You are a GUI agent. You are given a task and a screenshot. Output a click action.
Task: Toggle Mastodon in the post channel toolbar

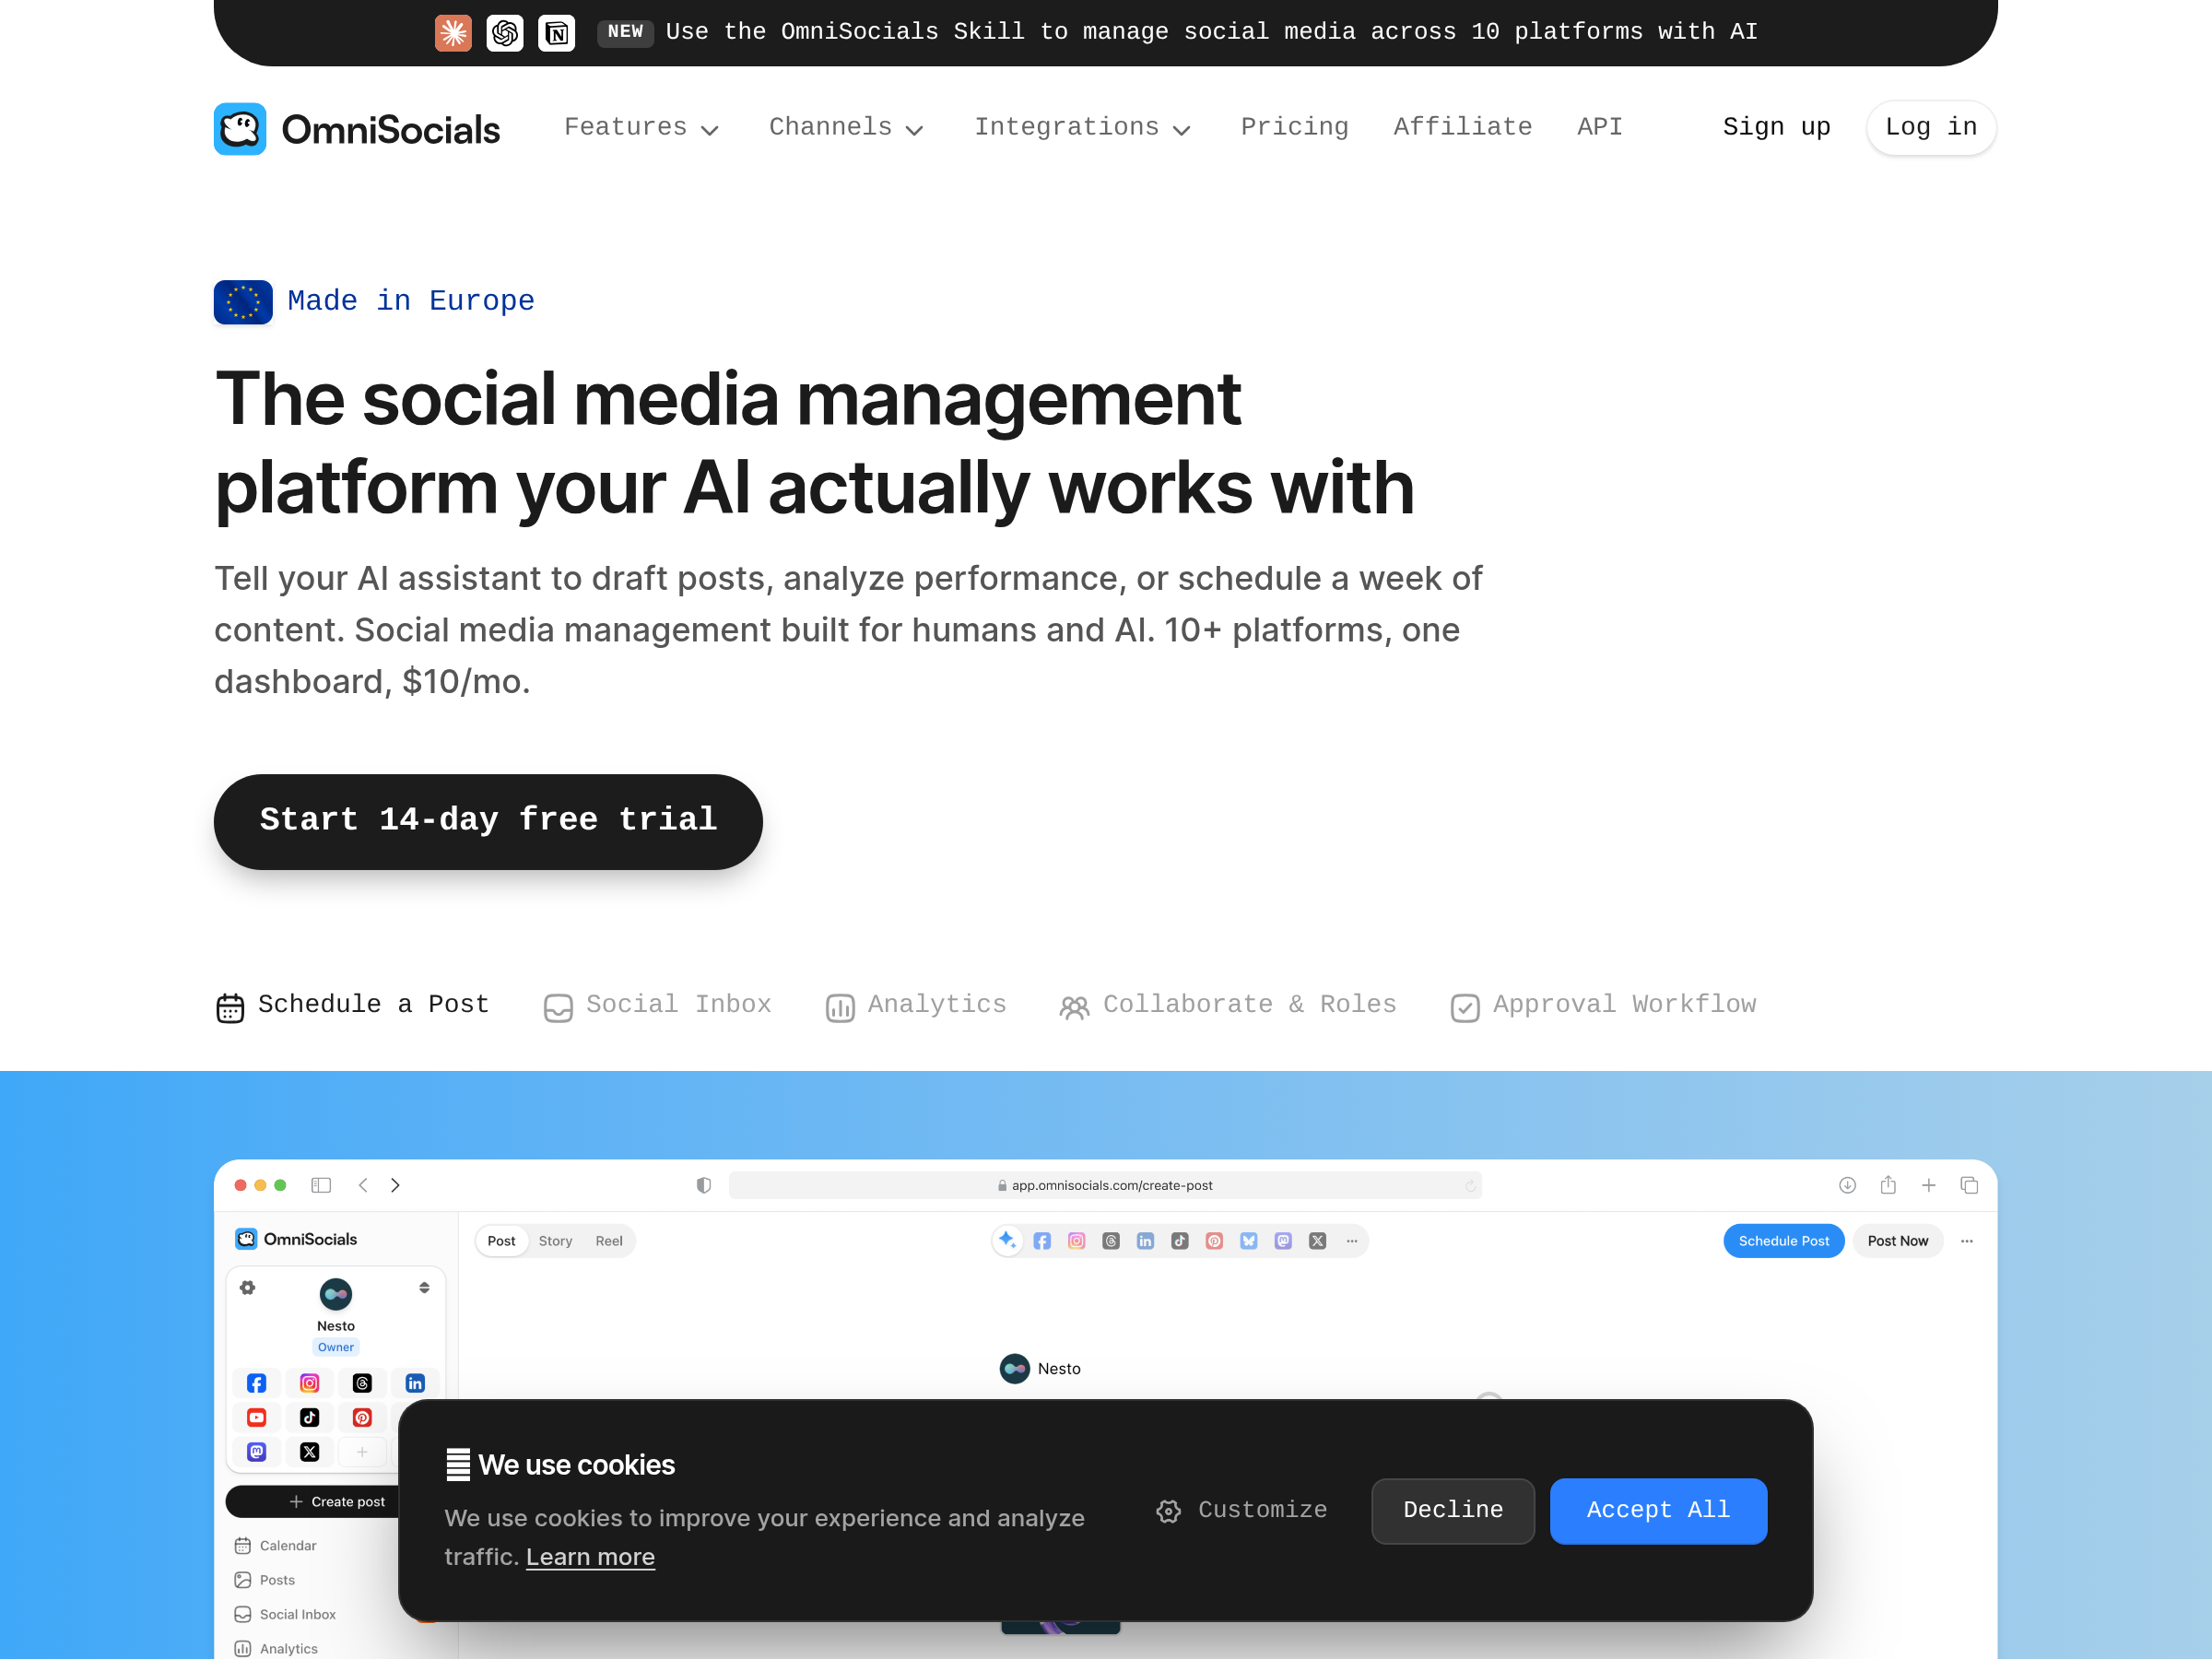click(1284, 1241)
